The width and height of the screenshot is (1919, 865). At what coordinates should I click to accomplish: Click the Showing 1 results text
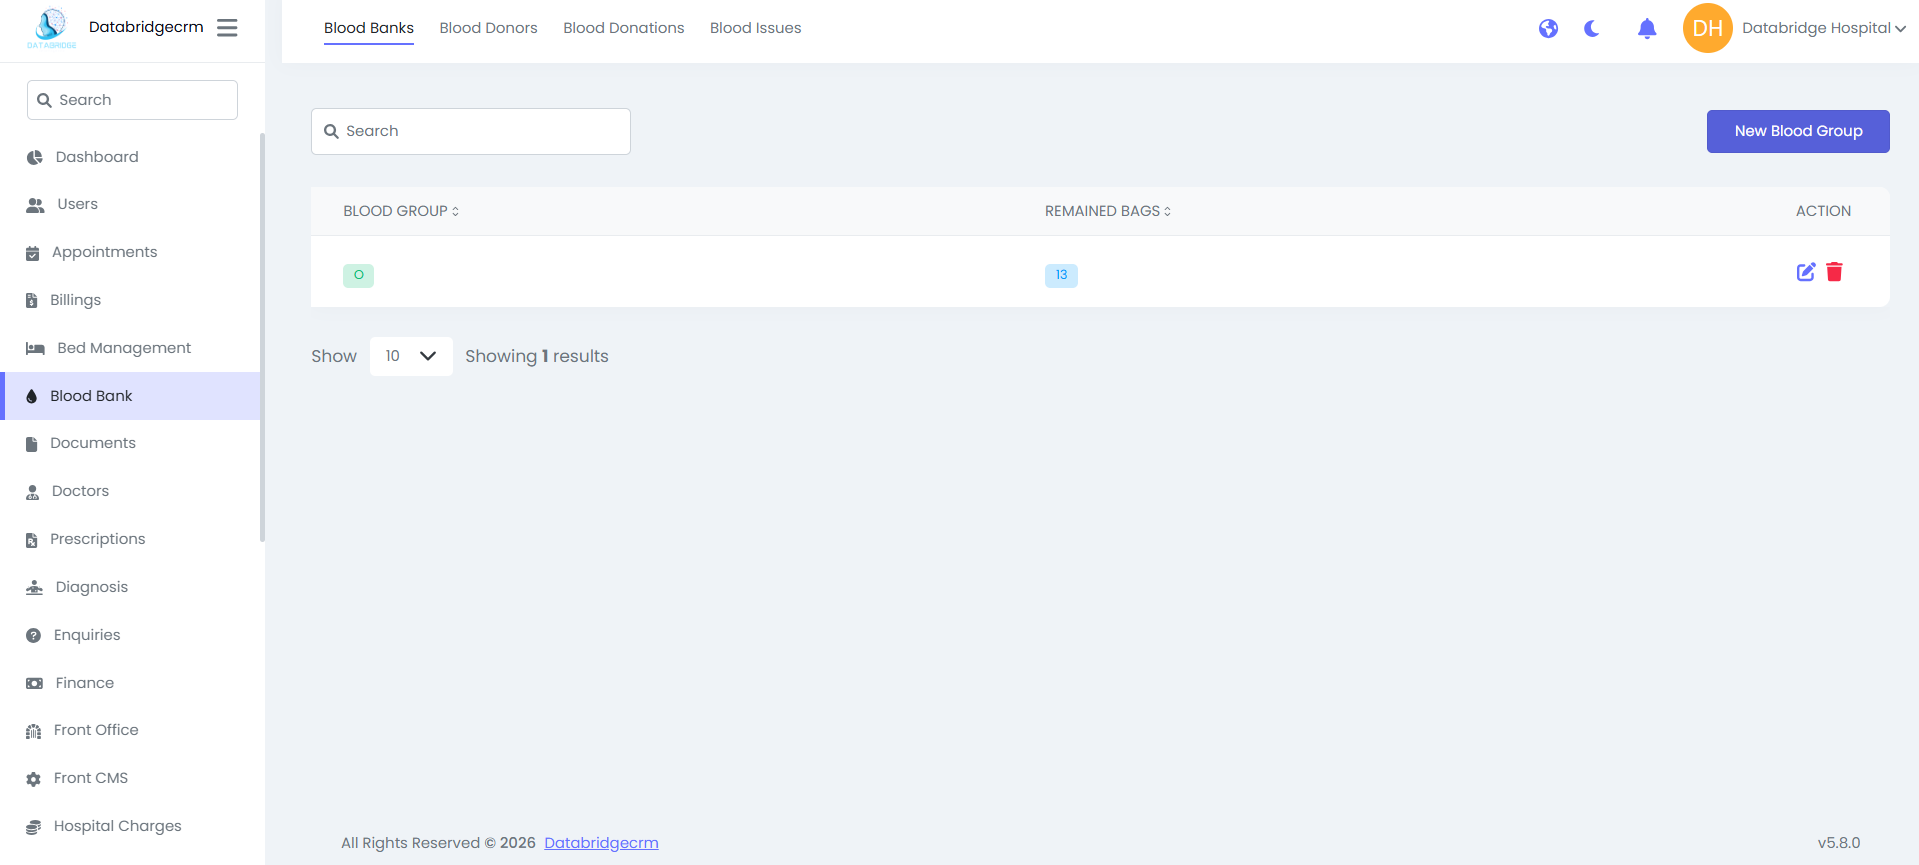(x=537, y=356)
